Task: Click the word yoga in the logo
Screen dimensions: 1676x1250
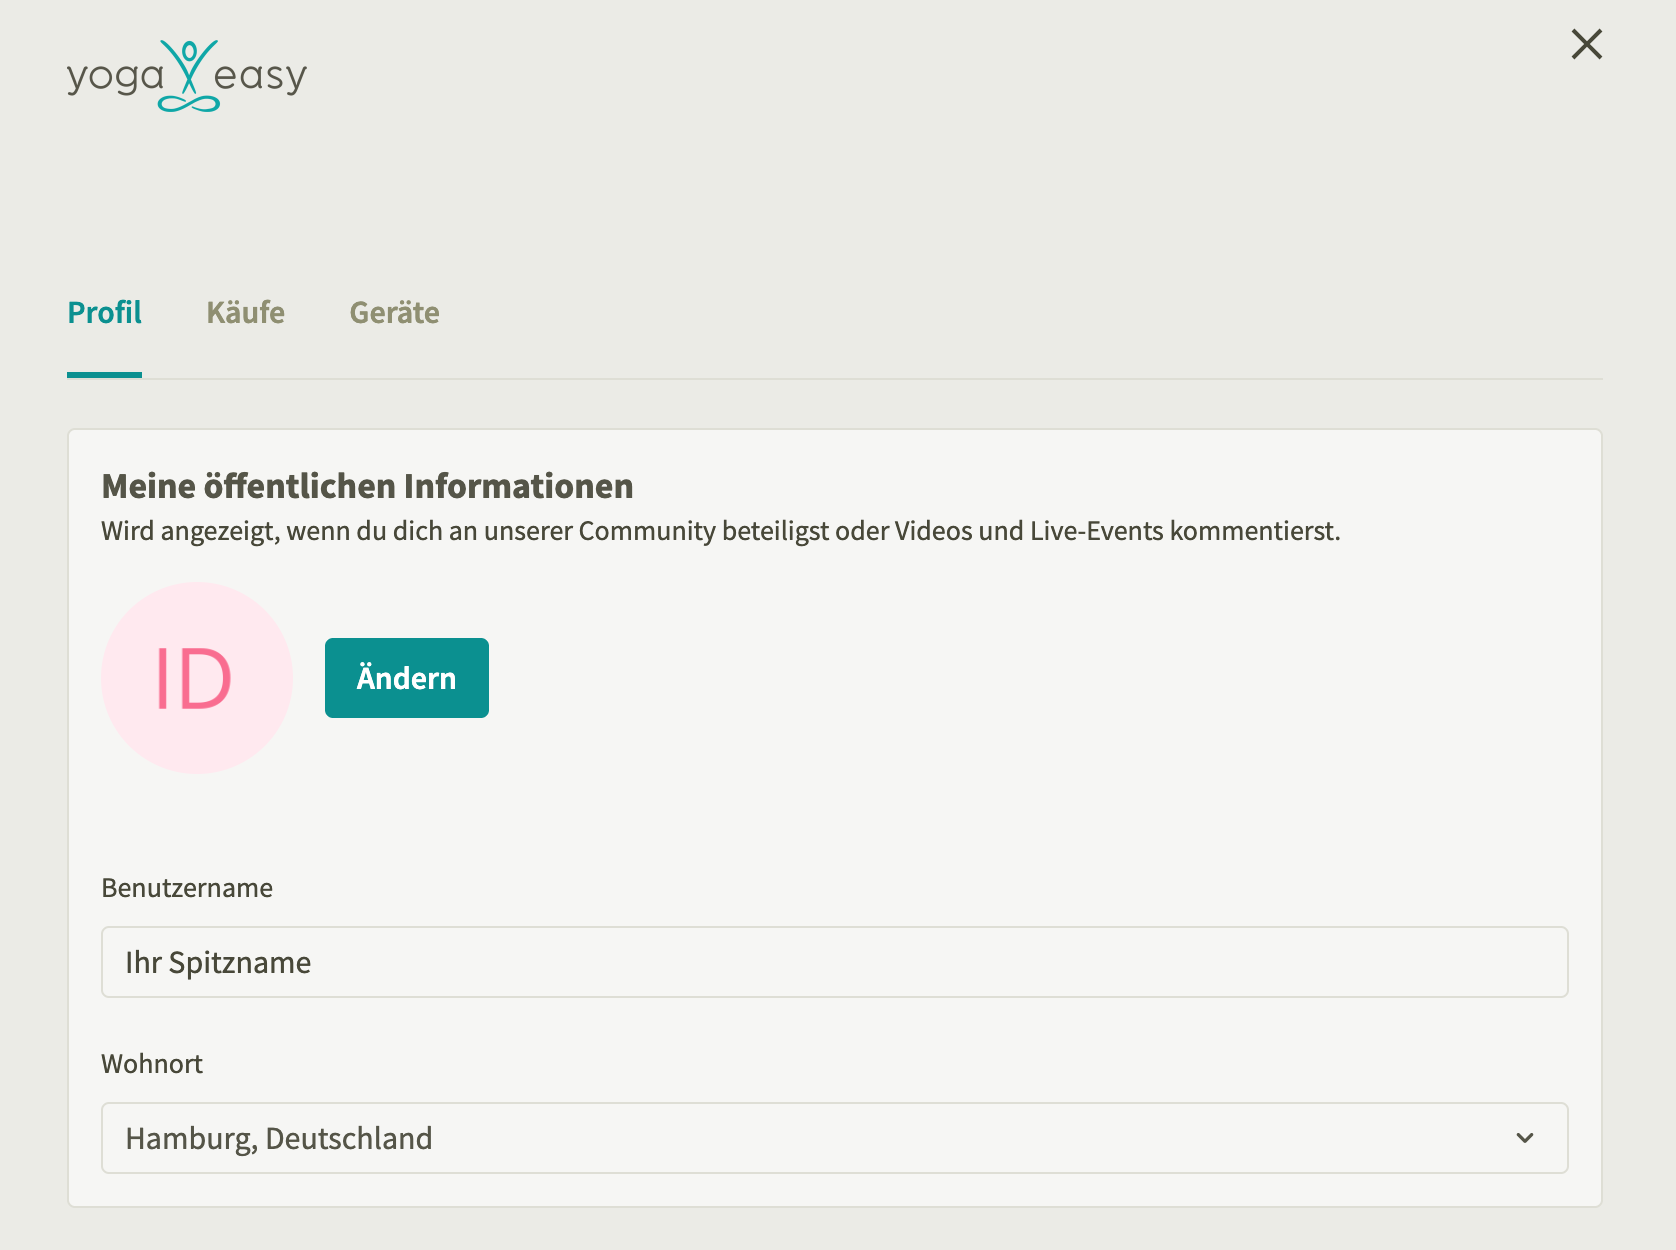Action: click(115, 78)
